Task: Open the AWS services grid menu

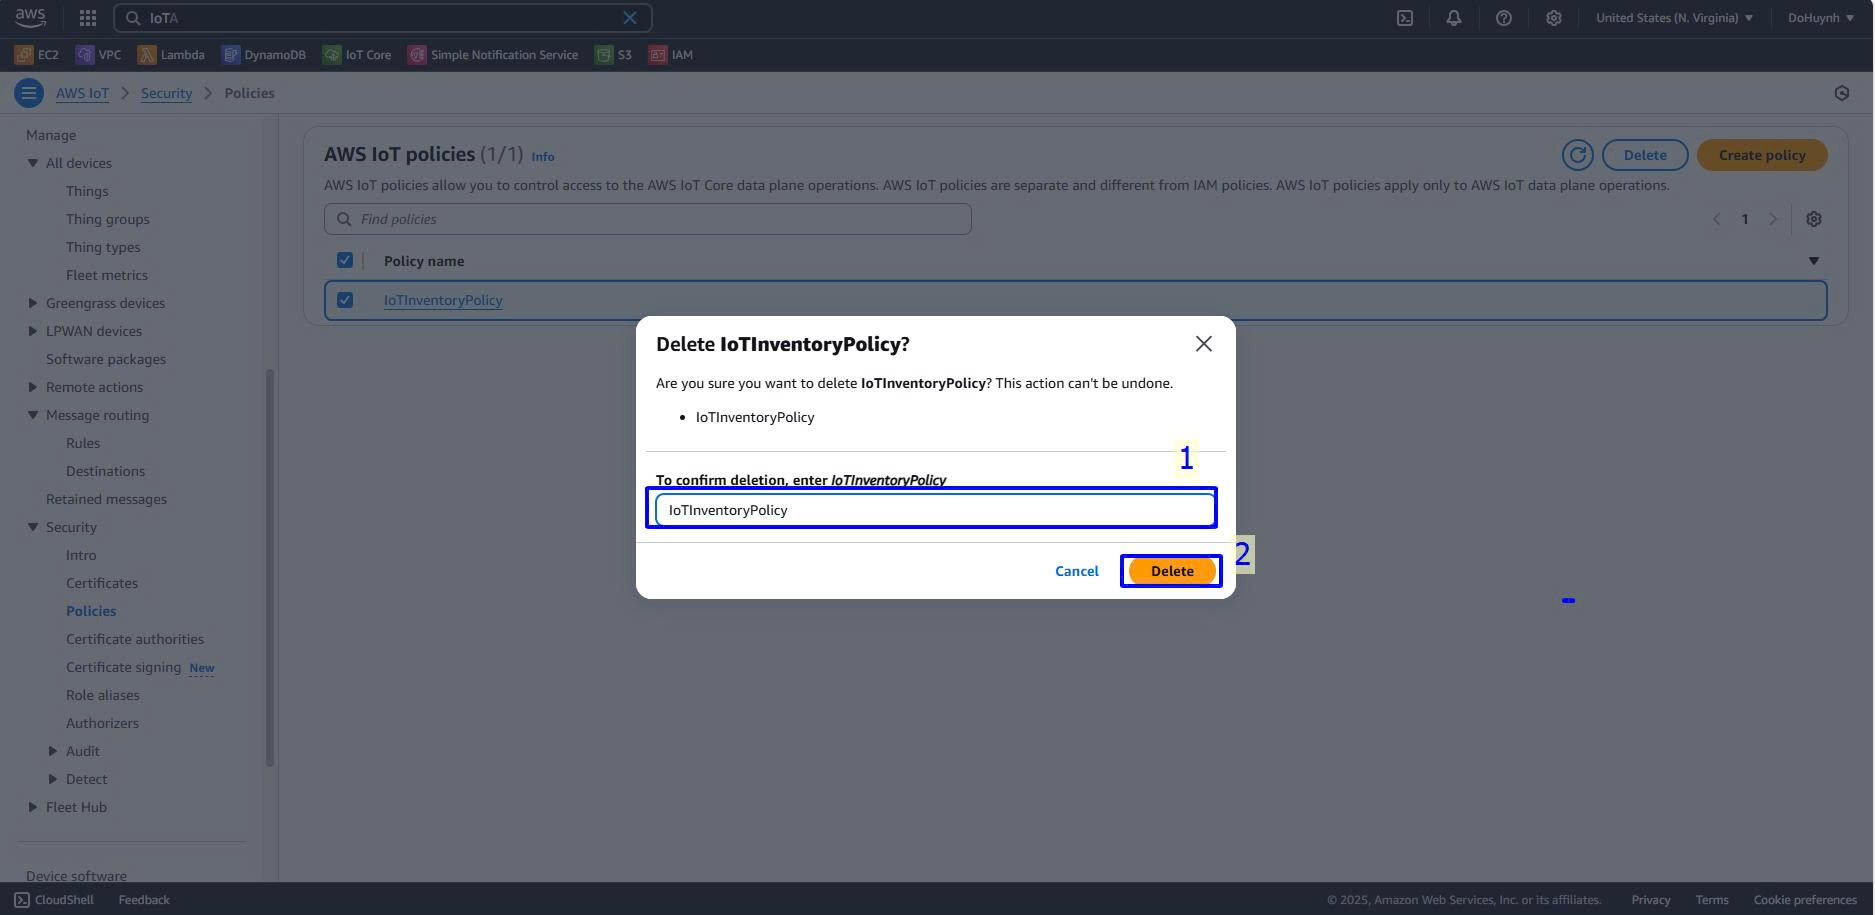Action: pos(88,18)
